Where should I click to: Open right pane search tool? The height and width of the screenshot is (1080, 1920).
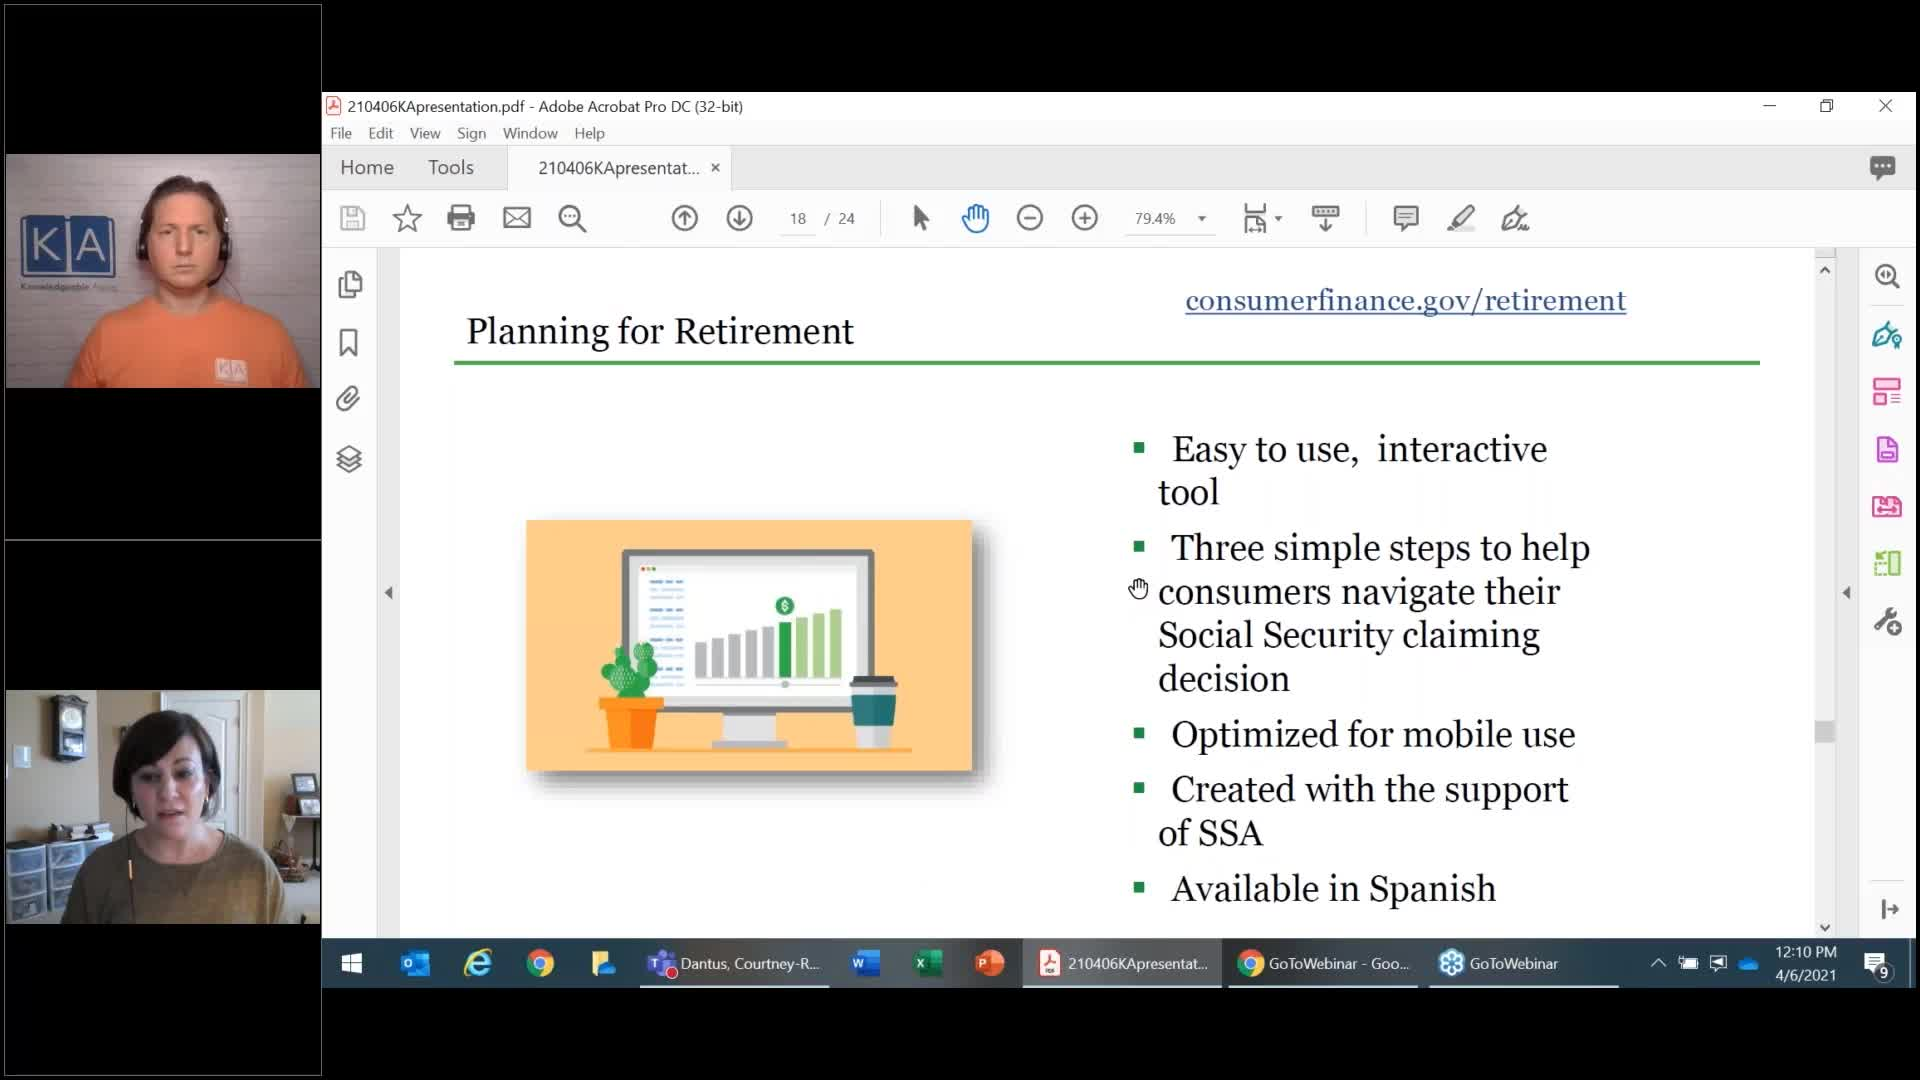(x=1887, y=276)
